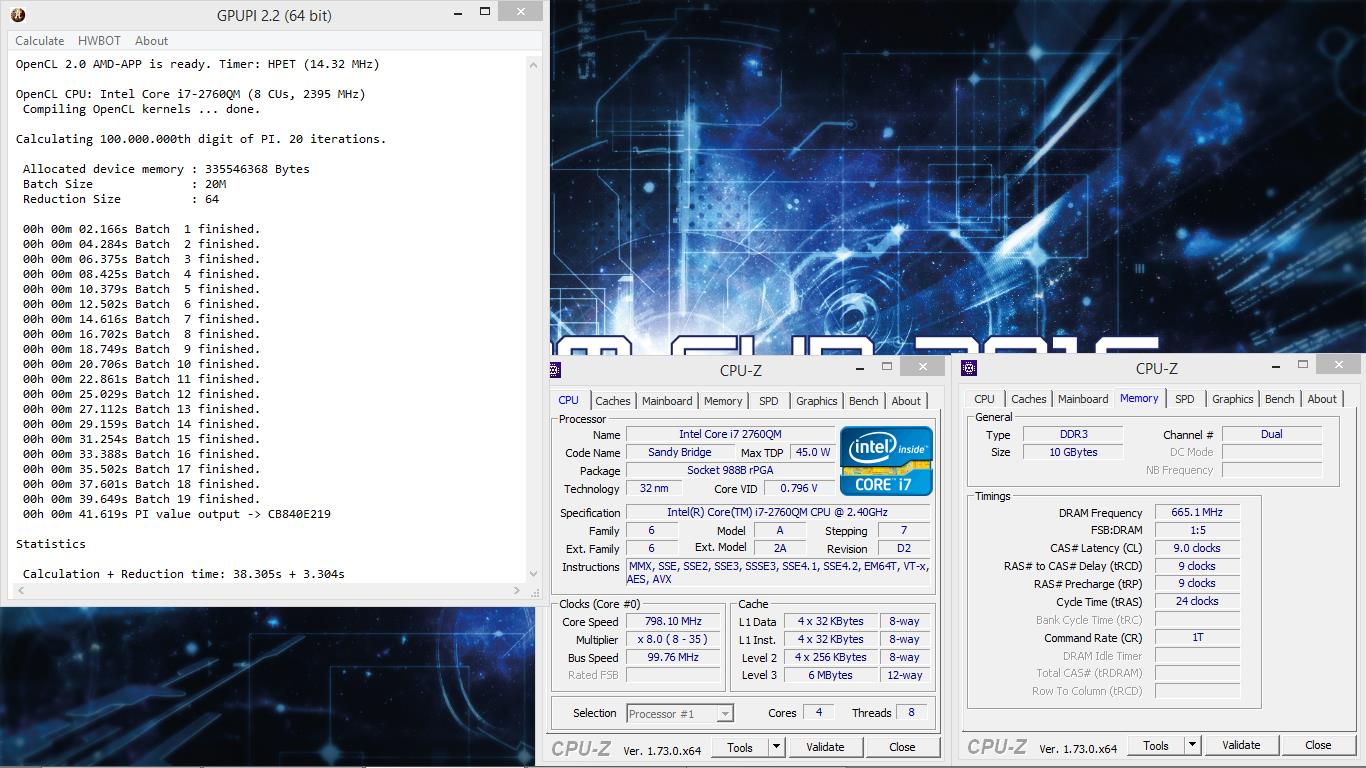Click the GPUPI app icon in title bar

(x=17, y=15)
